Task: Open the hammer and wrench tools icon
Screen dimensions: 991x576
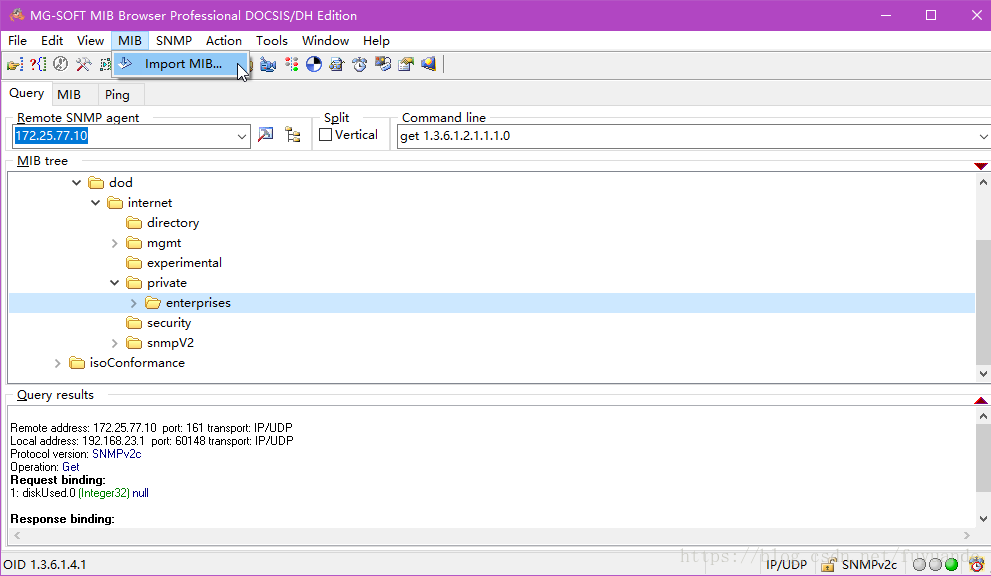Action: 83,64
